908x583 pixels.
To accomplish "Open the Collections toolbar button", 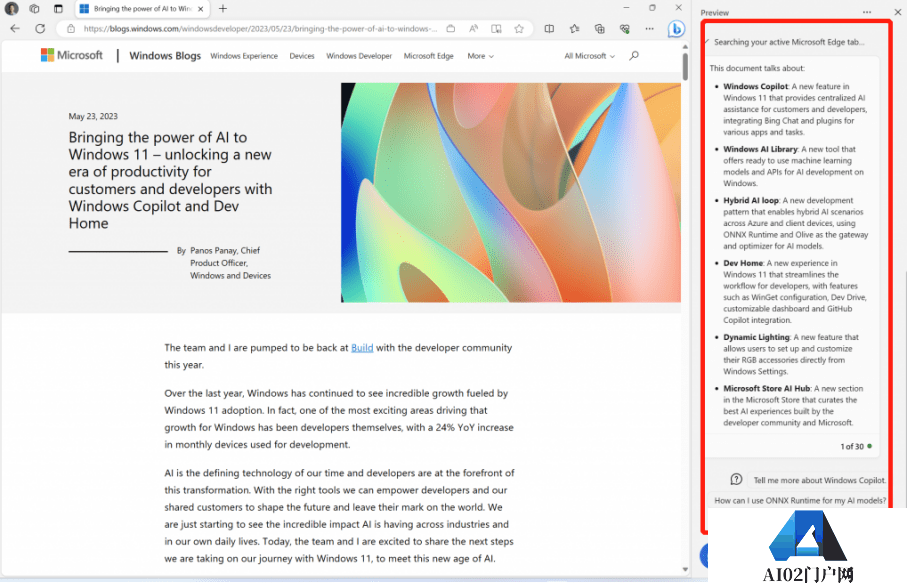I will point(599,28).
